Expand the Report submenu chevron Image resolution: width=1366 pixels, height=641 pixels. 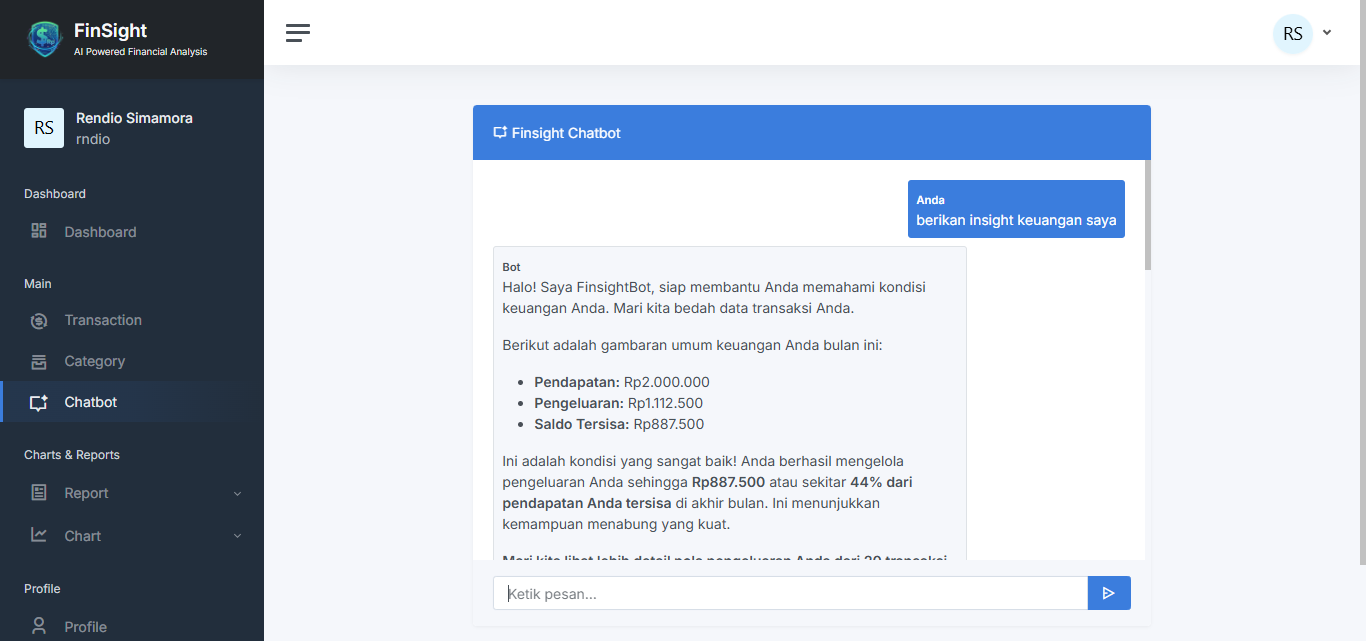coord(237,493)
